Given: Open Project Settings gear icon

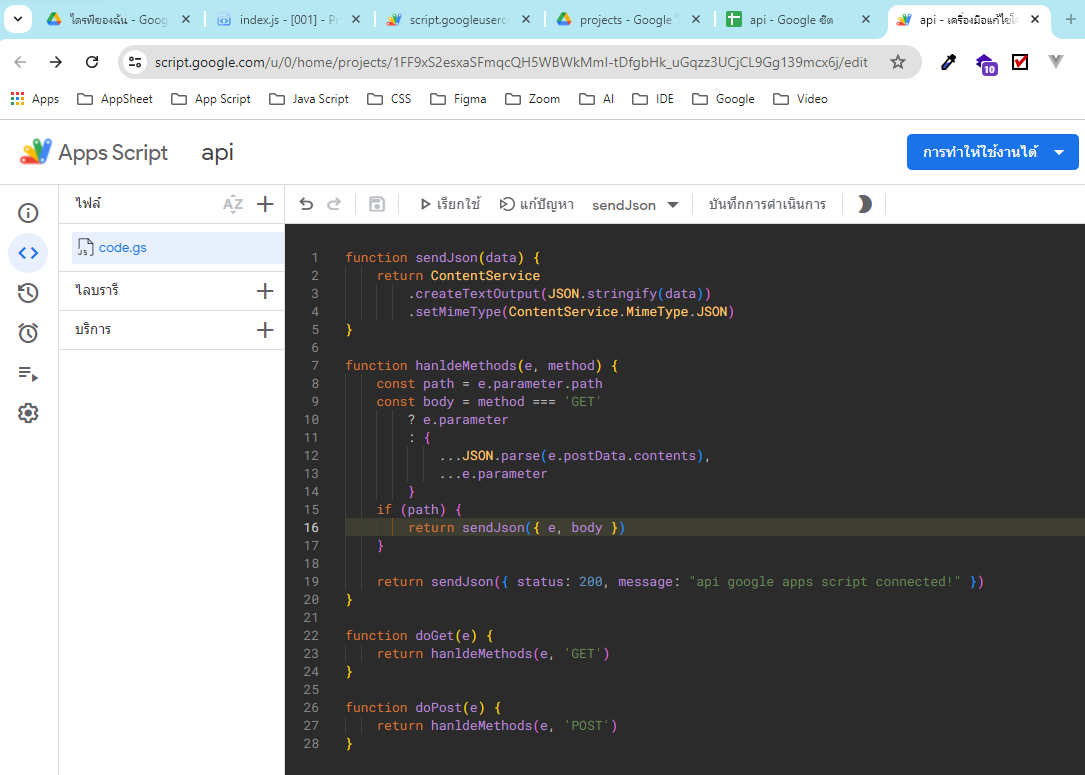Looking at the screenshot, I should pos(28,413).
